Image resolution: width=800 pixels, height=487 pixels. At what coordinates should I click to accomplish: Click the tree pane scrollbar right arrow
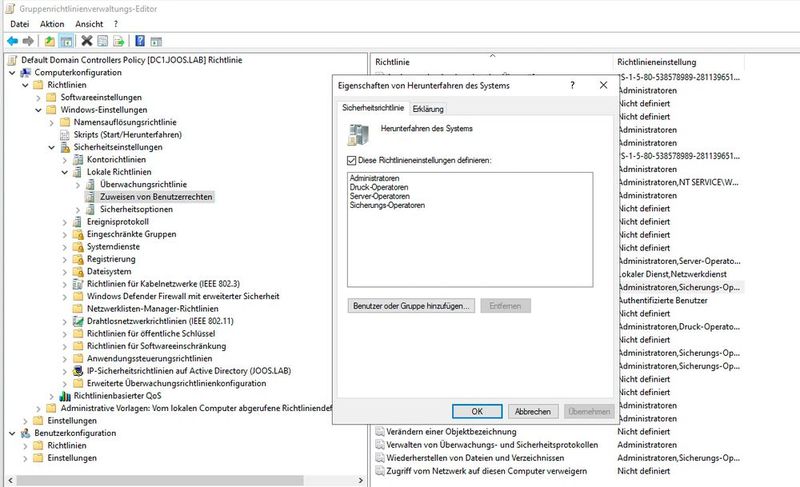click(x=361, y=480)
